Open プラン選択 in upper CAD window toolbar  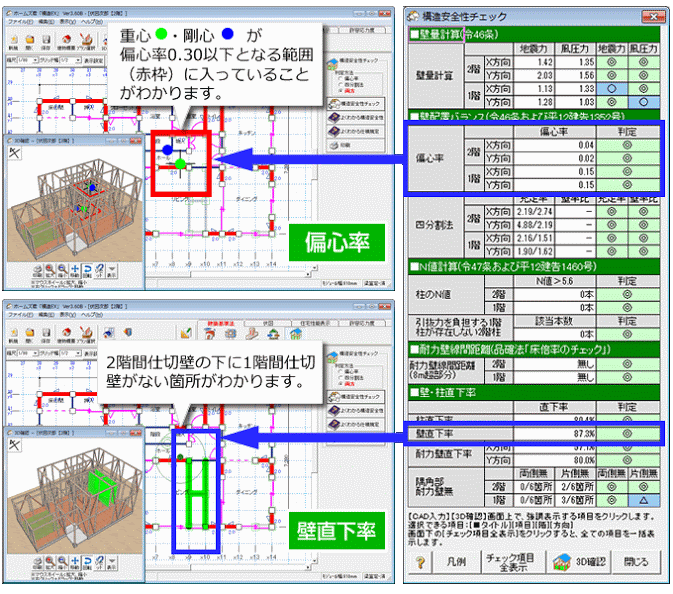[x=86, y=42]
